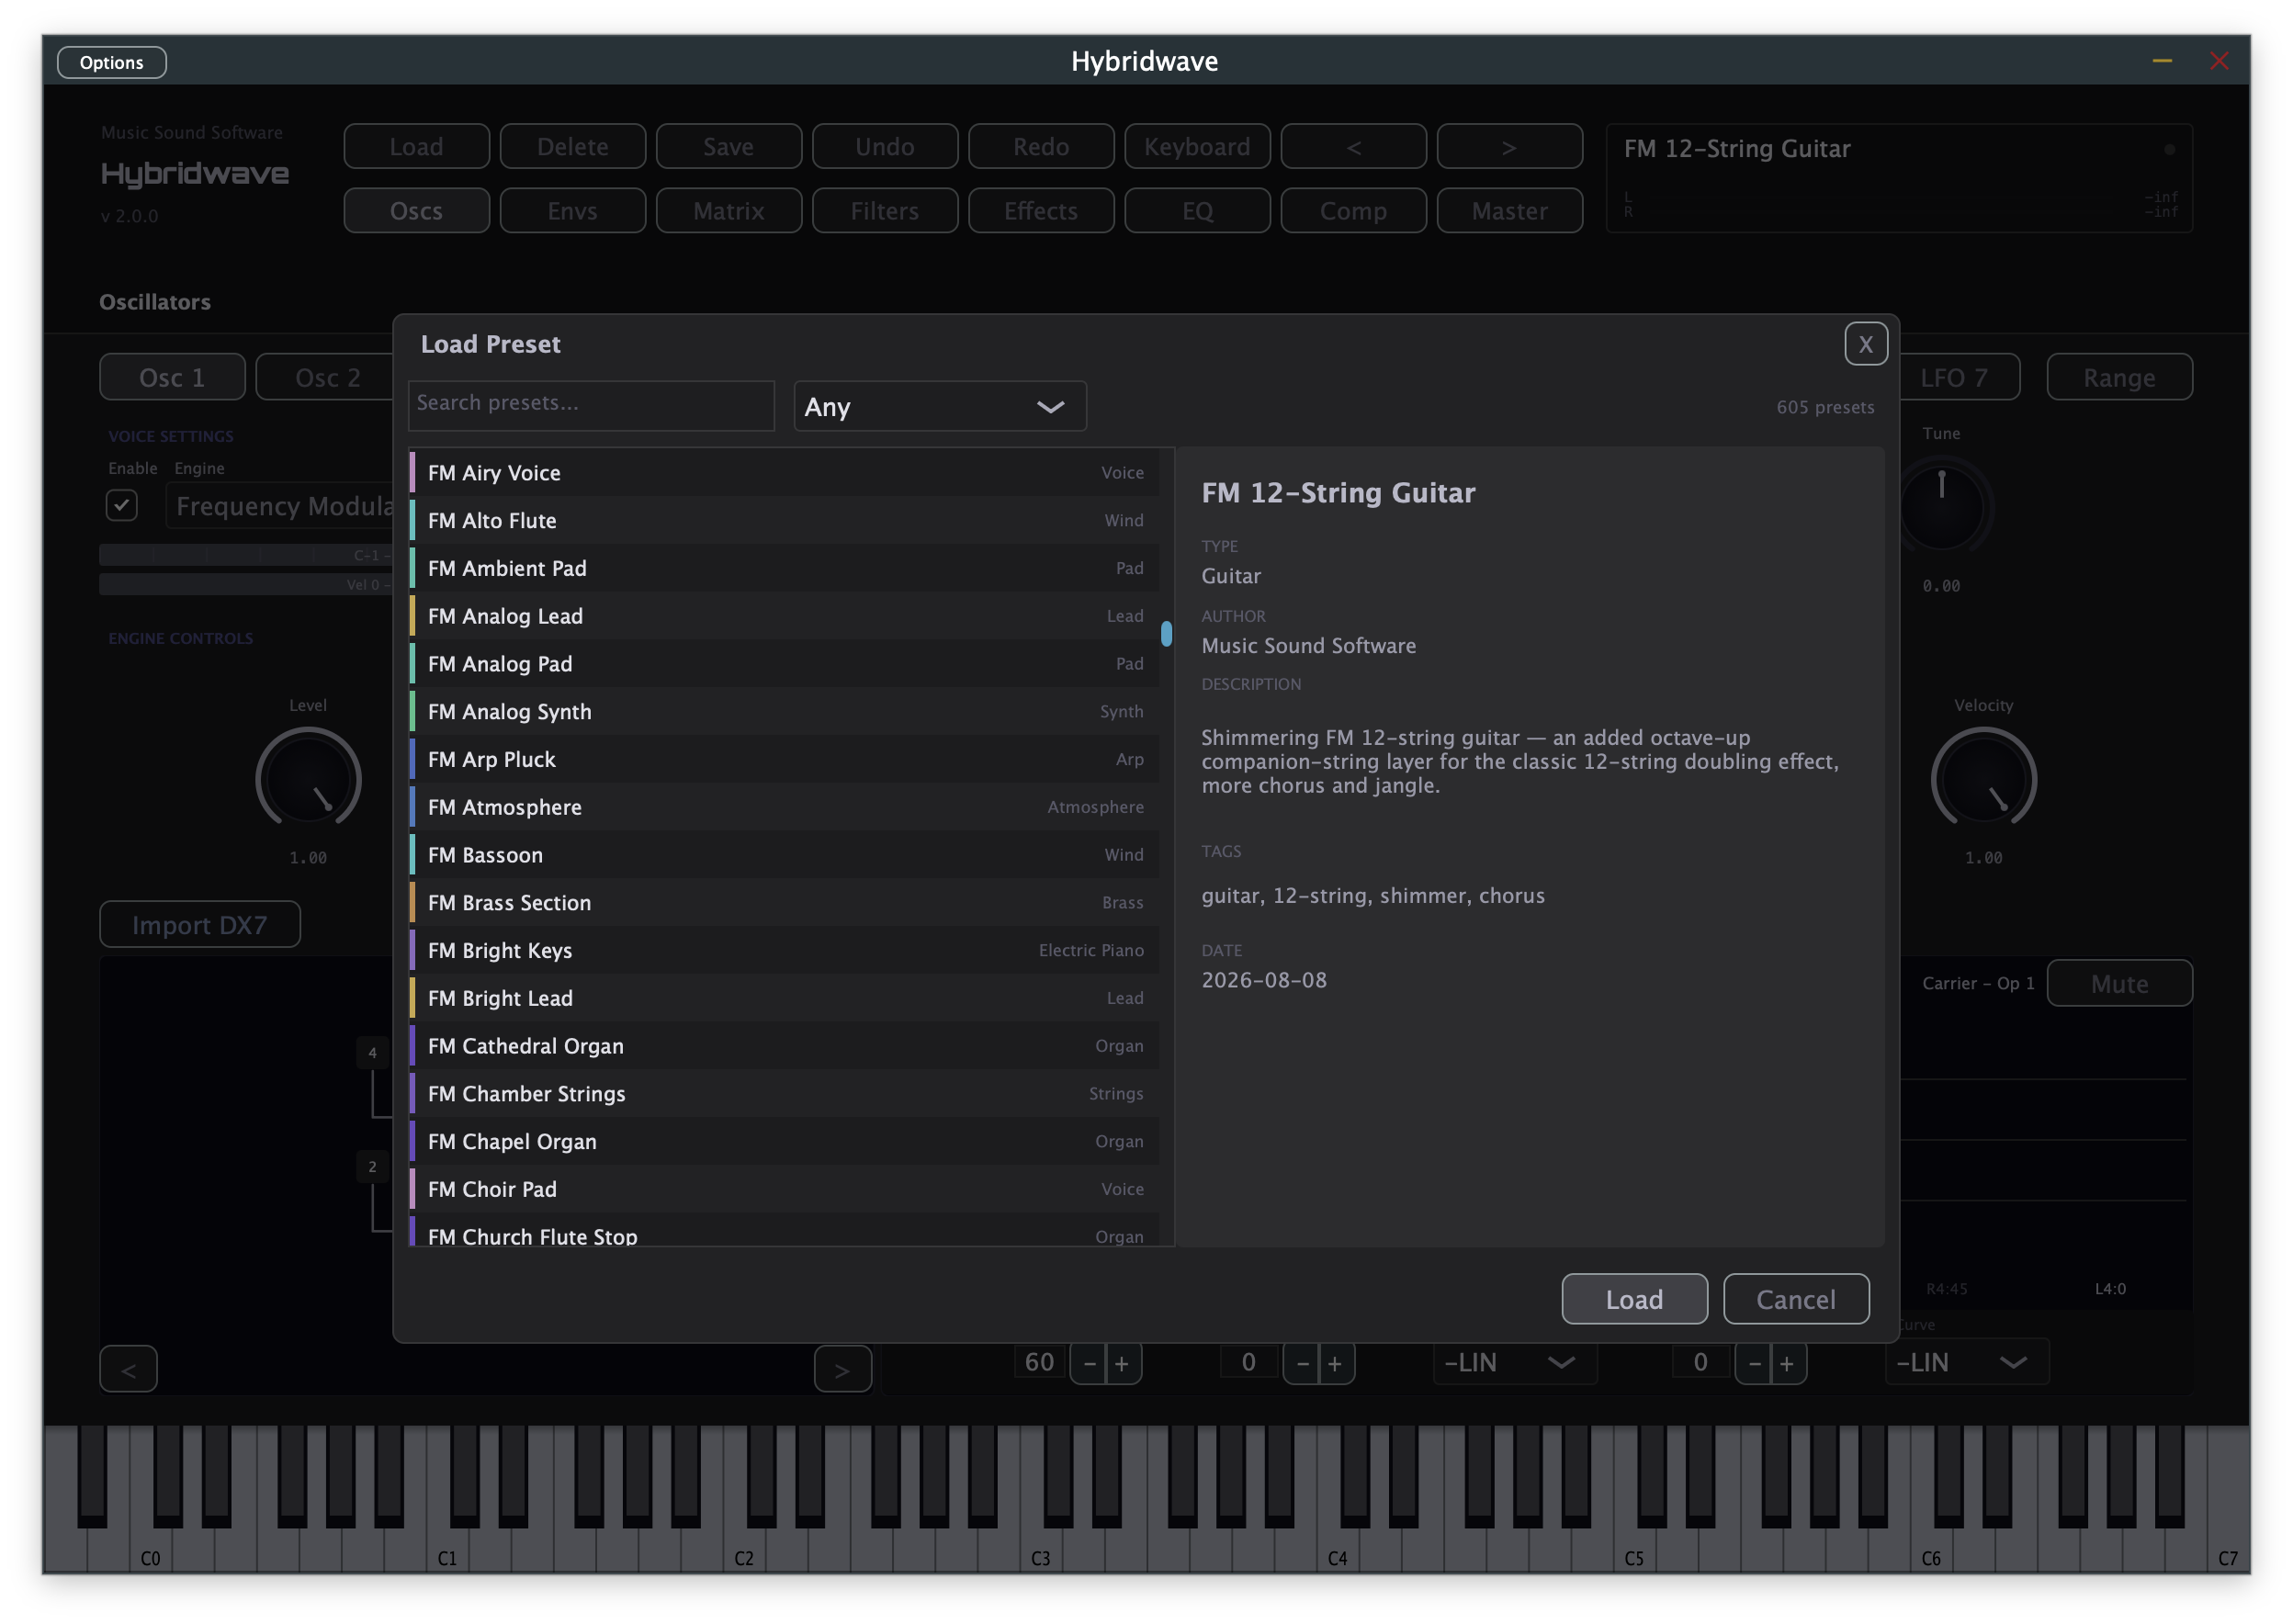
Task: Click the Redo button
Action: point(1041,147)
